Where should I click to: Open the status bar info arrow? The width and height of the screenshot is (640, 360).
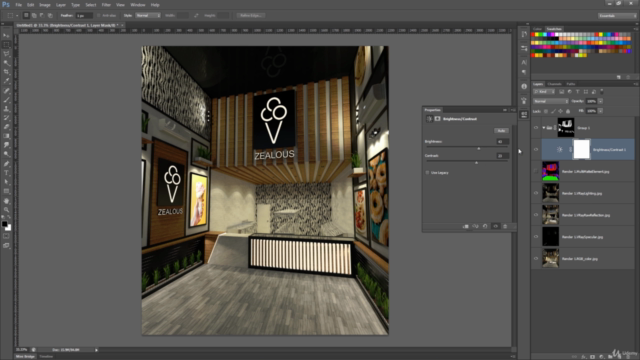click(x=96, y=350)
